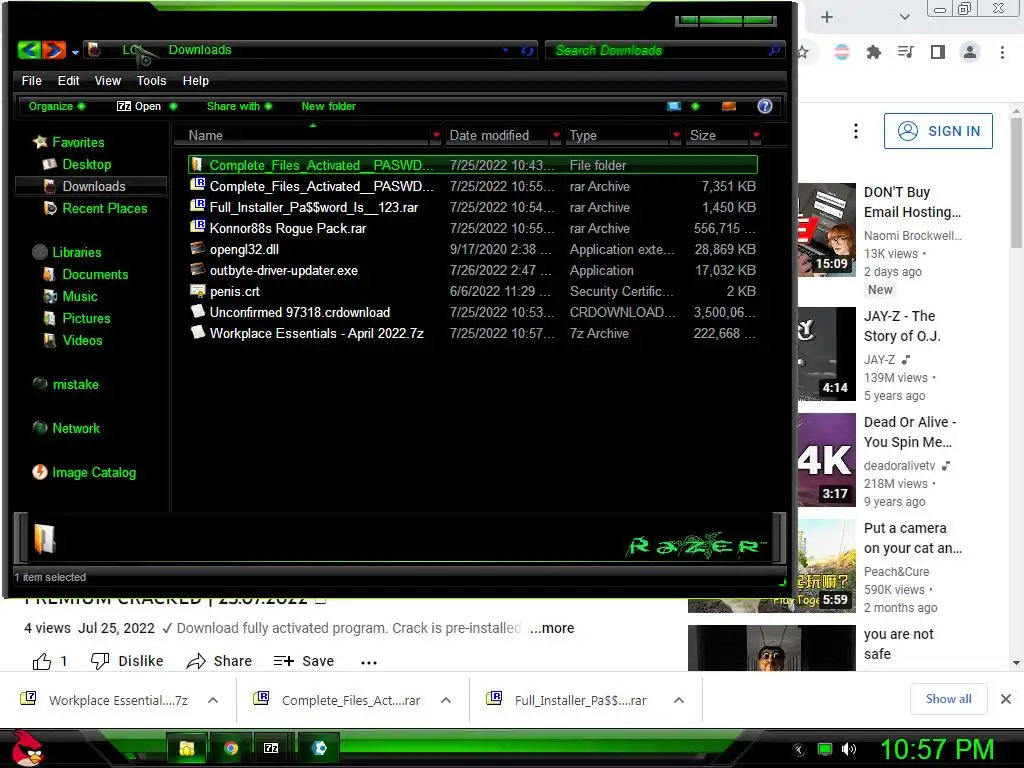The height and width of the screenshot is (768, 1024).
Task: Open YouTube settings three-dot menu
Action: click(856, 131)
